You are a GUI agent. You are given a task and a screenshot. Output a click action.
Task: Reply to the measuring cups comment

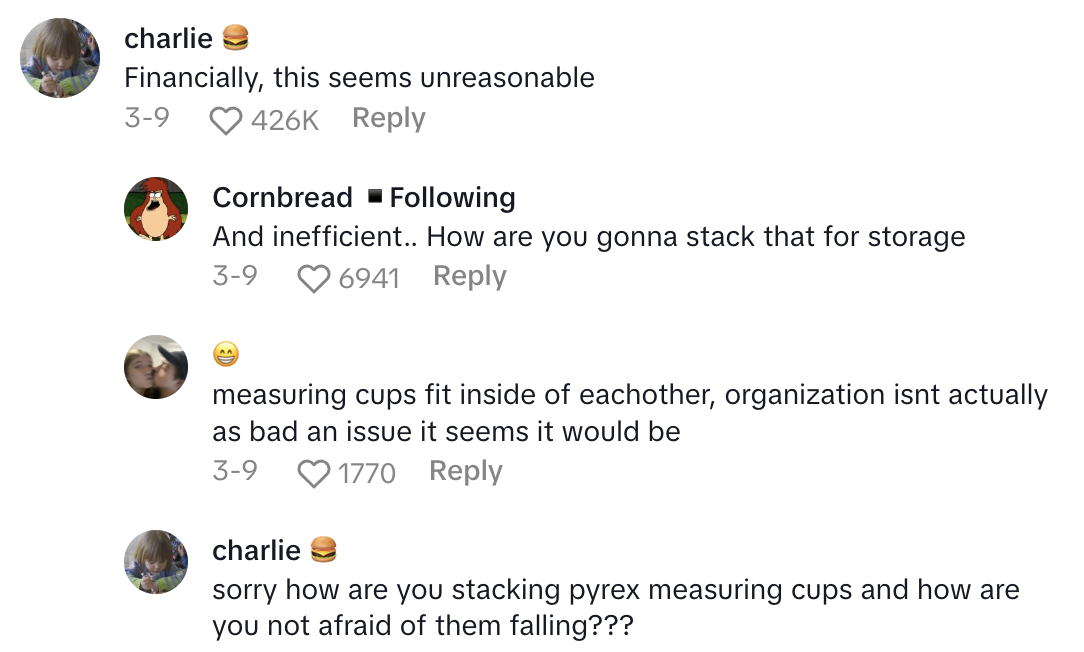[x=465, y=471]
